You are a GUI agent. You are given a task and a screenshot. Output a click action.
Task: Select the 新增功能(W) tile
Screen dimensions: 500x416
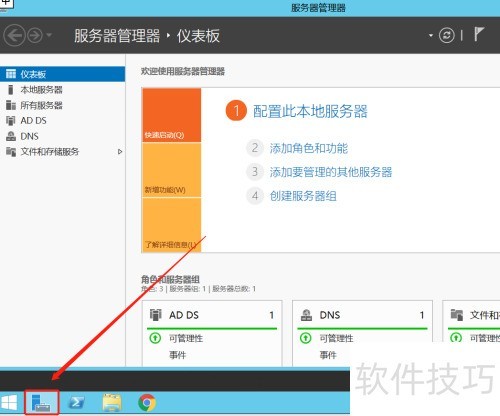(172, 170)
